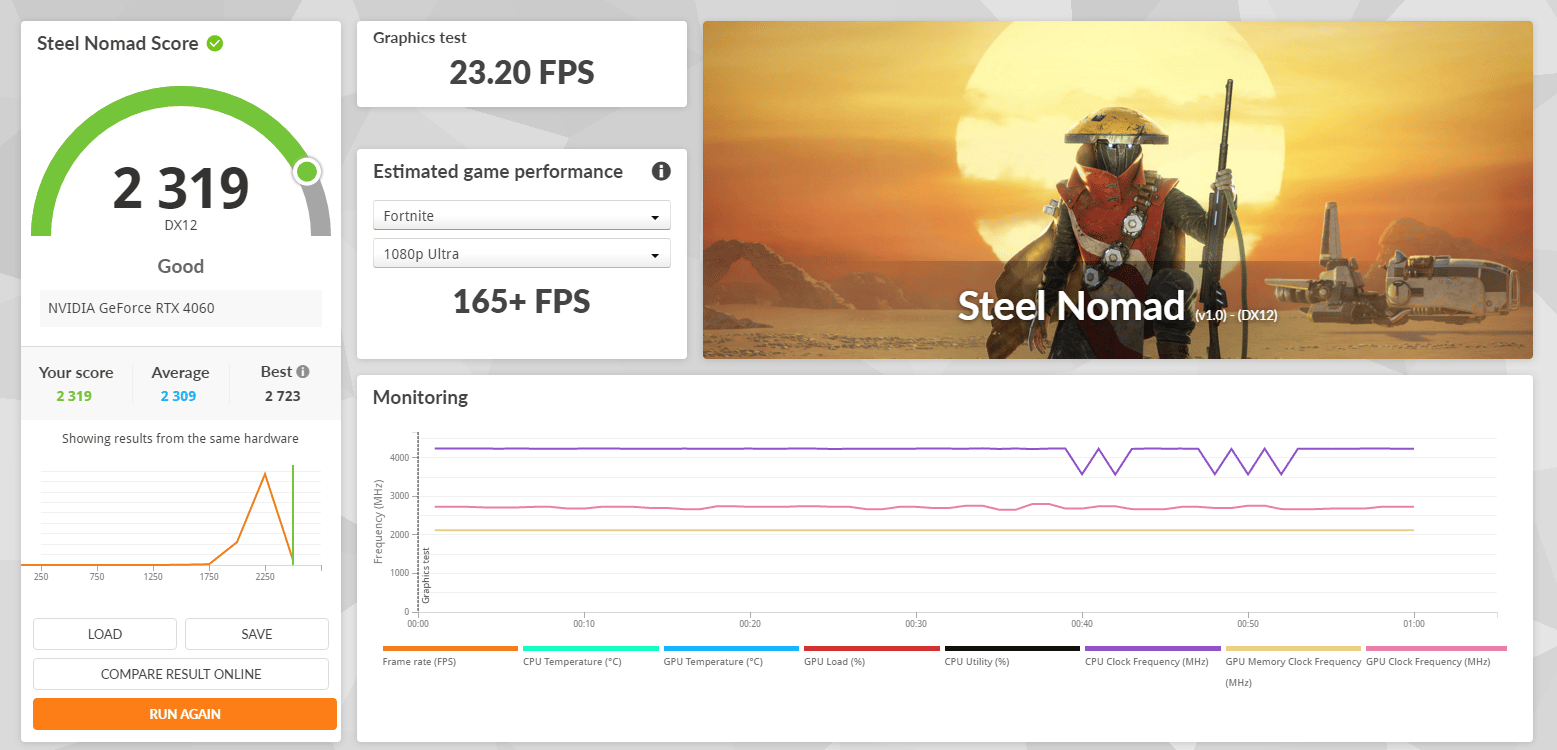The height and width of the screenshot is (750, 1557).
Task: Click 'Showing results from the same hardware' text
Action: [180, 438]
